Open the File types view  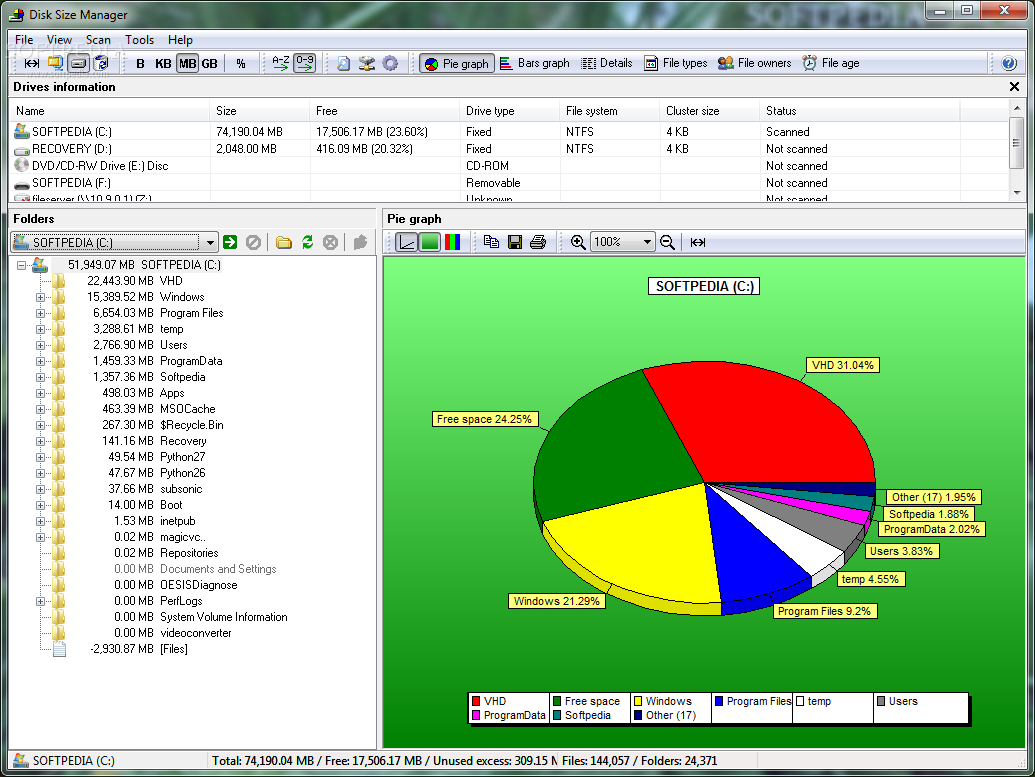(676, 63)
